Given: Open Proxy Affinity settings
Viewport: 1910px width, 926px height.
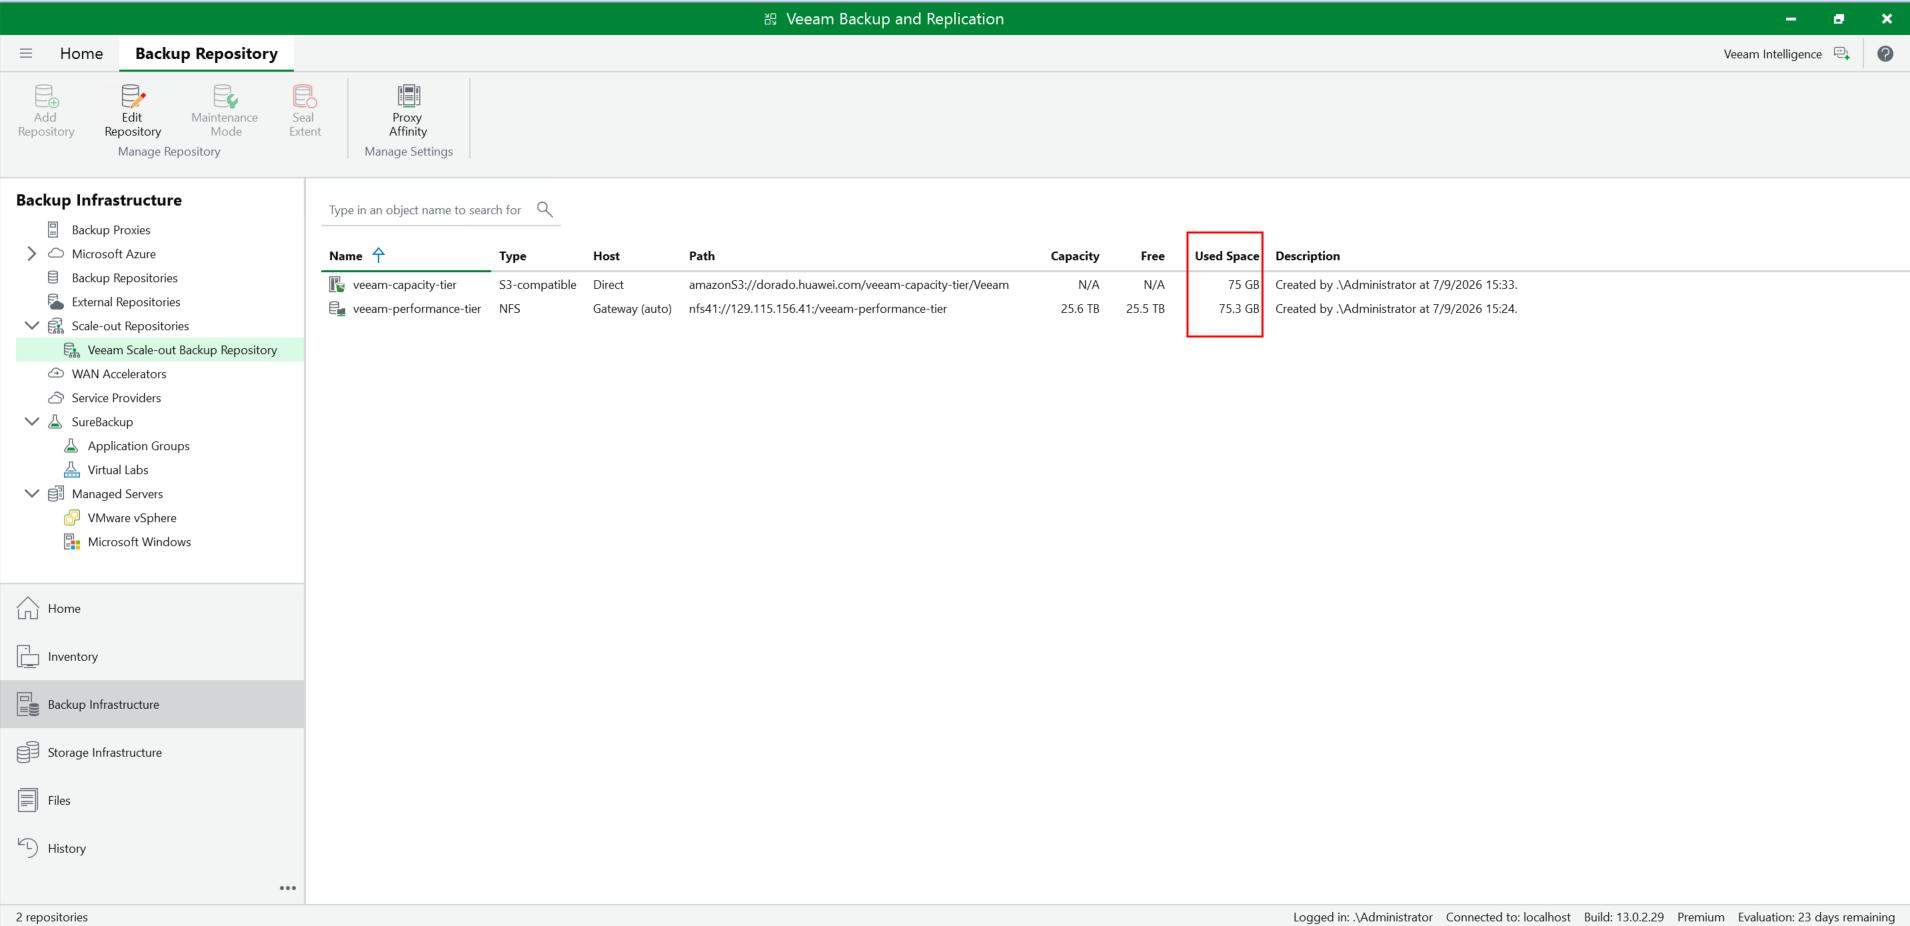Looking at the screenshot, I should tap(408, 111).
